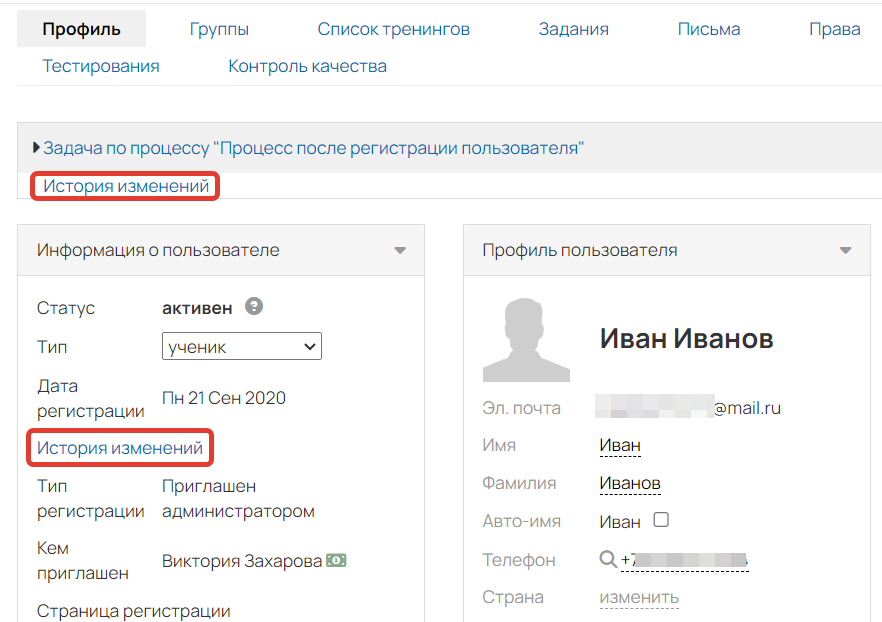Edit the Имя value Иван
This screenshot has width=882, height=622.
[620, 445]
